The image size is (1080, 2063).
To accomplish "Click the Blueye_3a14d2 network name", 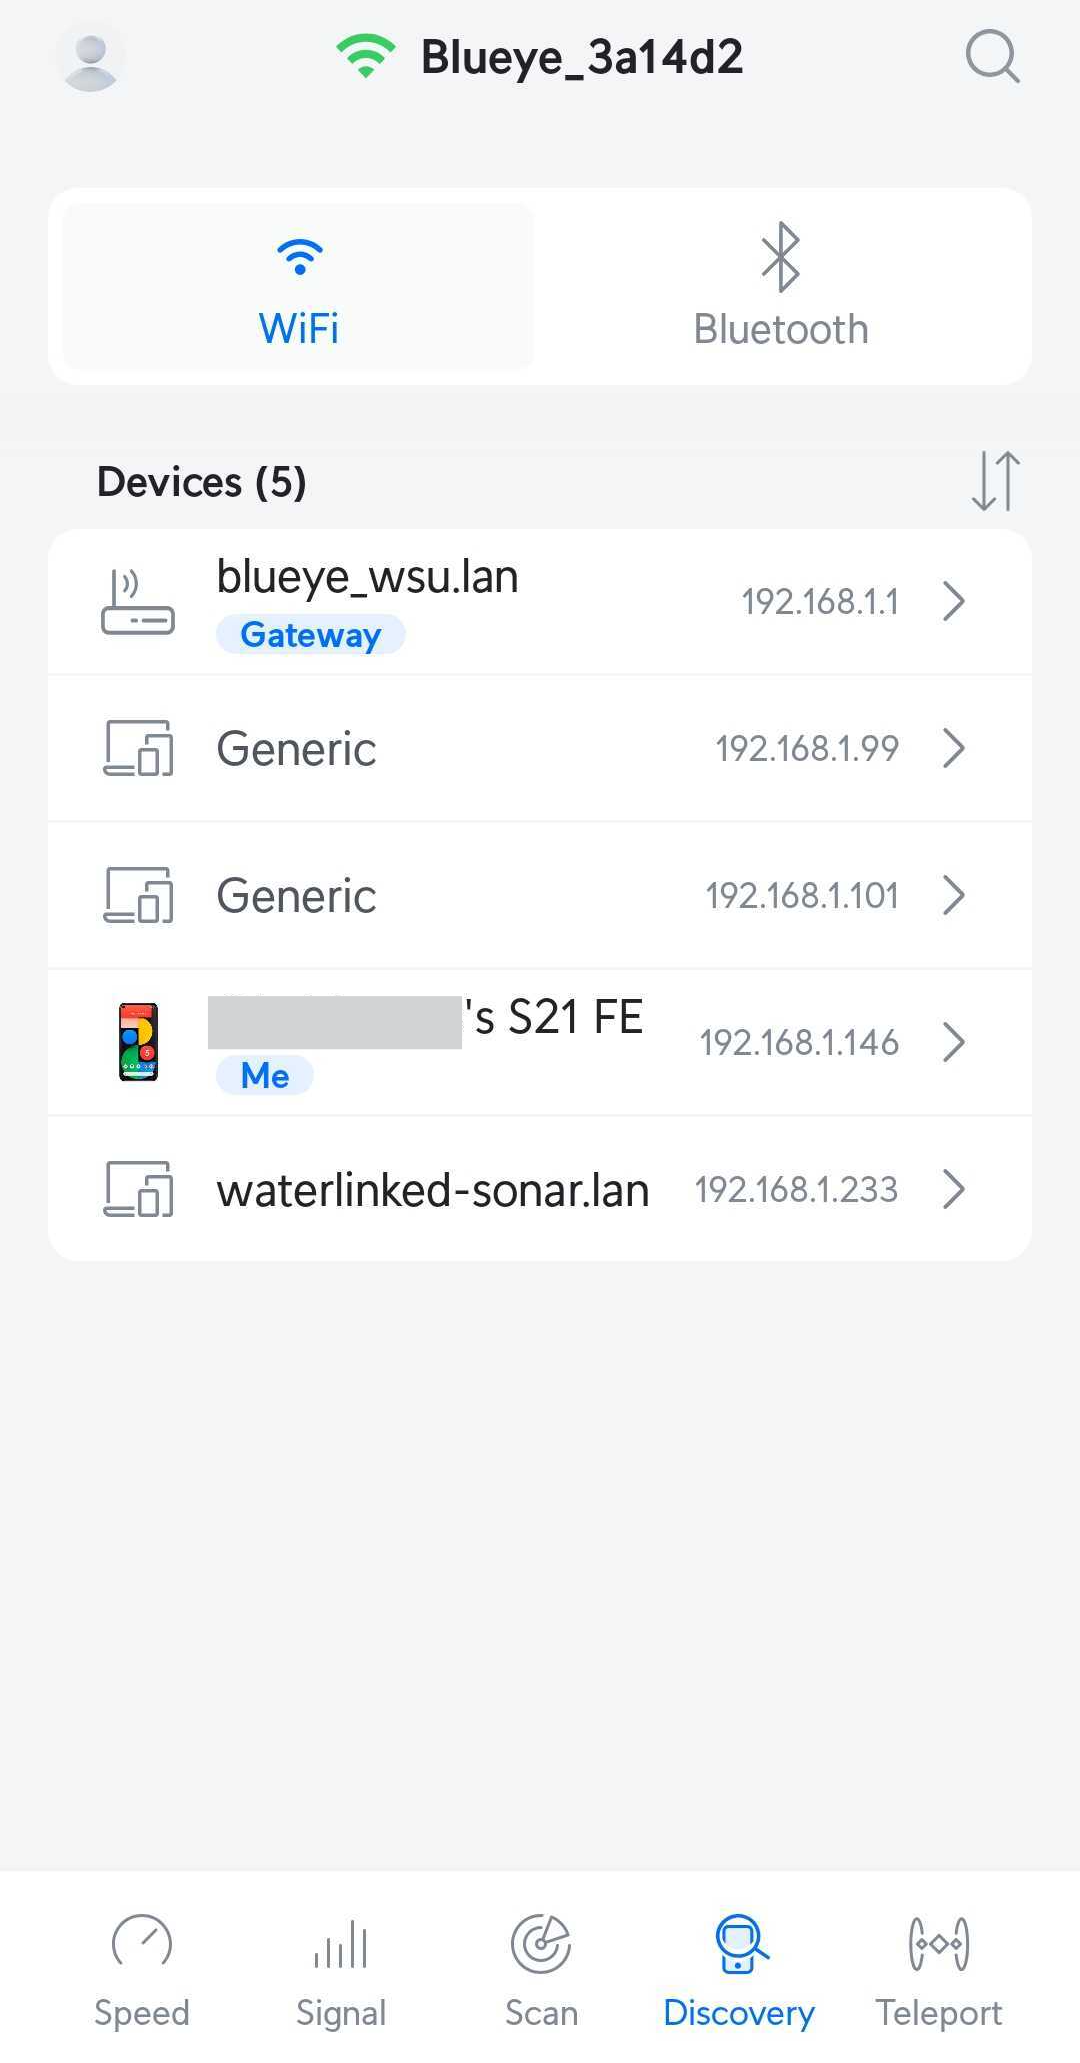I will click(582, 58).
